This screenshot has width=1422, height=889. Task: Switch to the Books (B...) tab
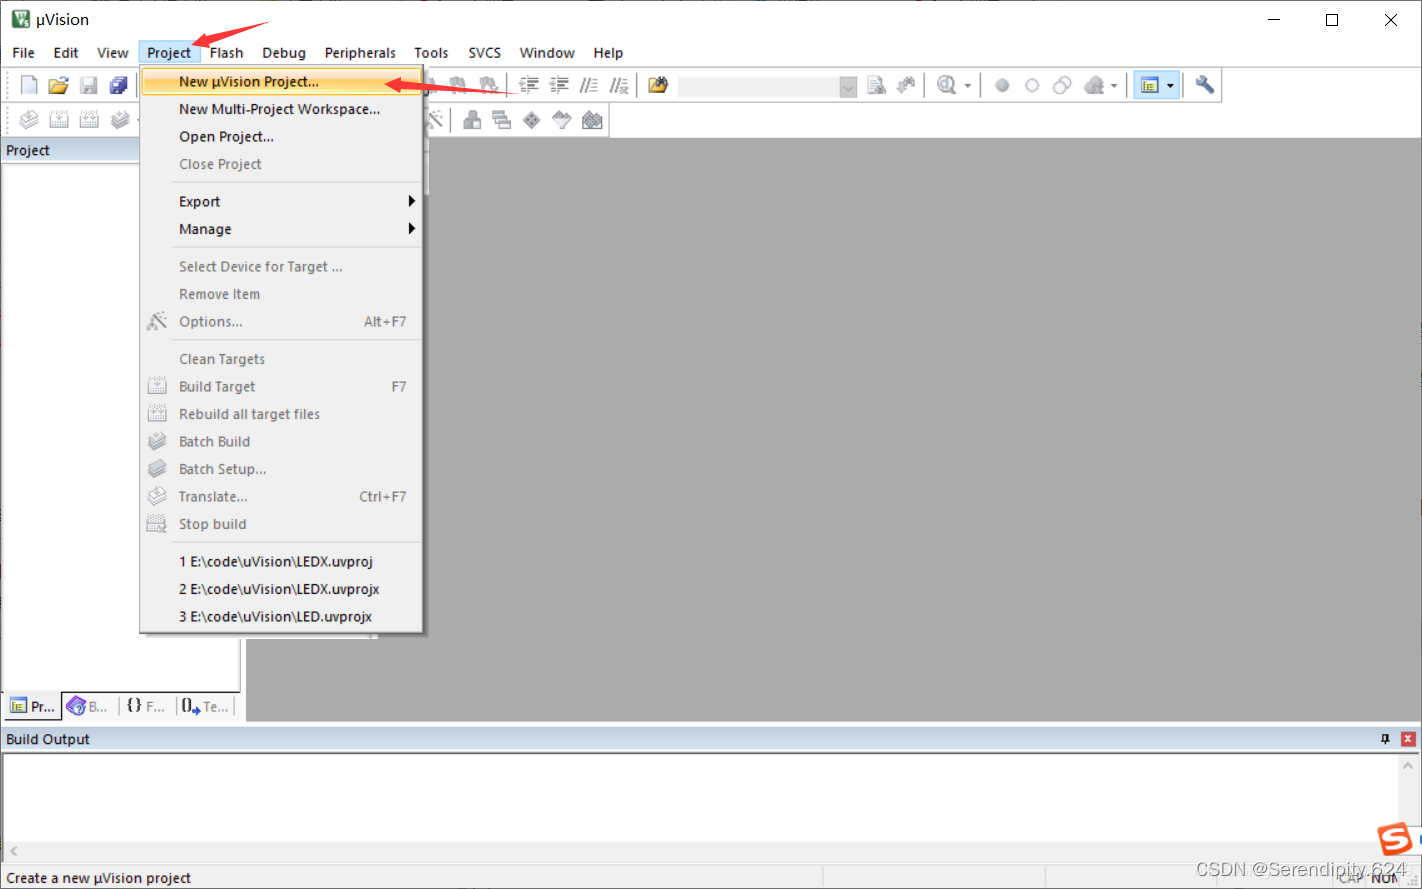pos(88,706)
